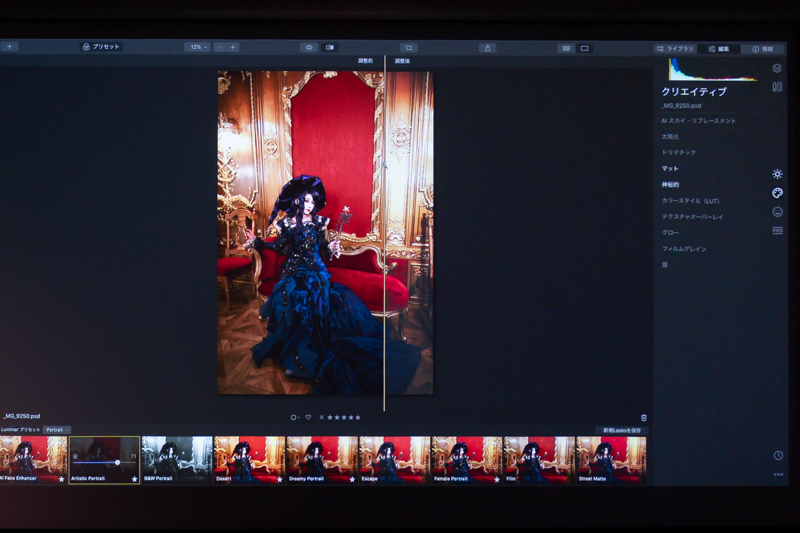Expand テクスチャオーバーレイ tool

coord(692,217)
